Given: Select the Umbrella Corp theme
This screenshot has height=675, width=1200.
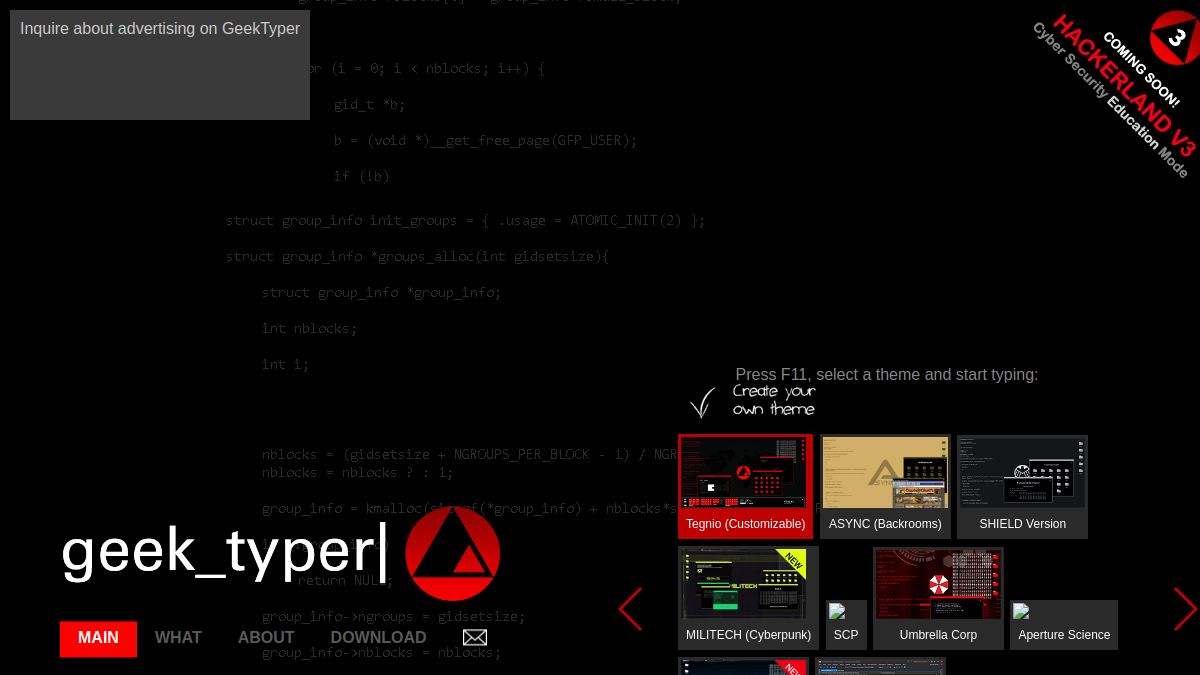Looking at the screenshot, I should 938,598.
